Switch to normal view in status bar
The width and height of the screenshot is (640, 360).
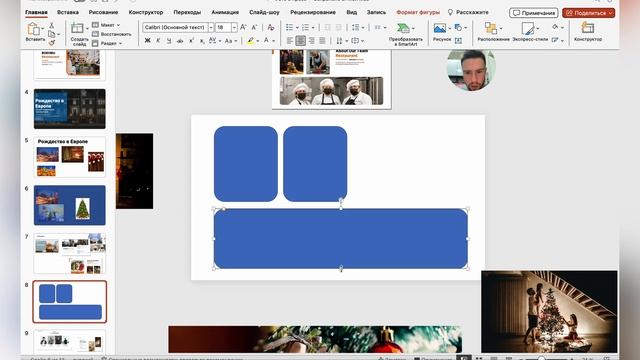coord(464,358)
